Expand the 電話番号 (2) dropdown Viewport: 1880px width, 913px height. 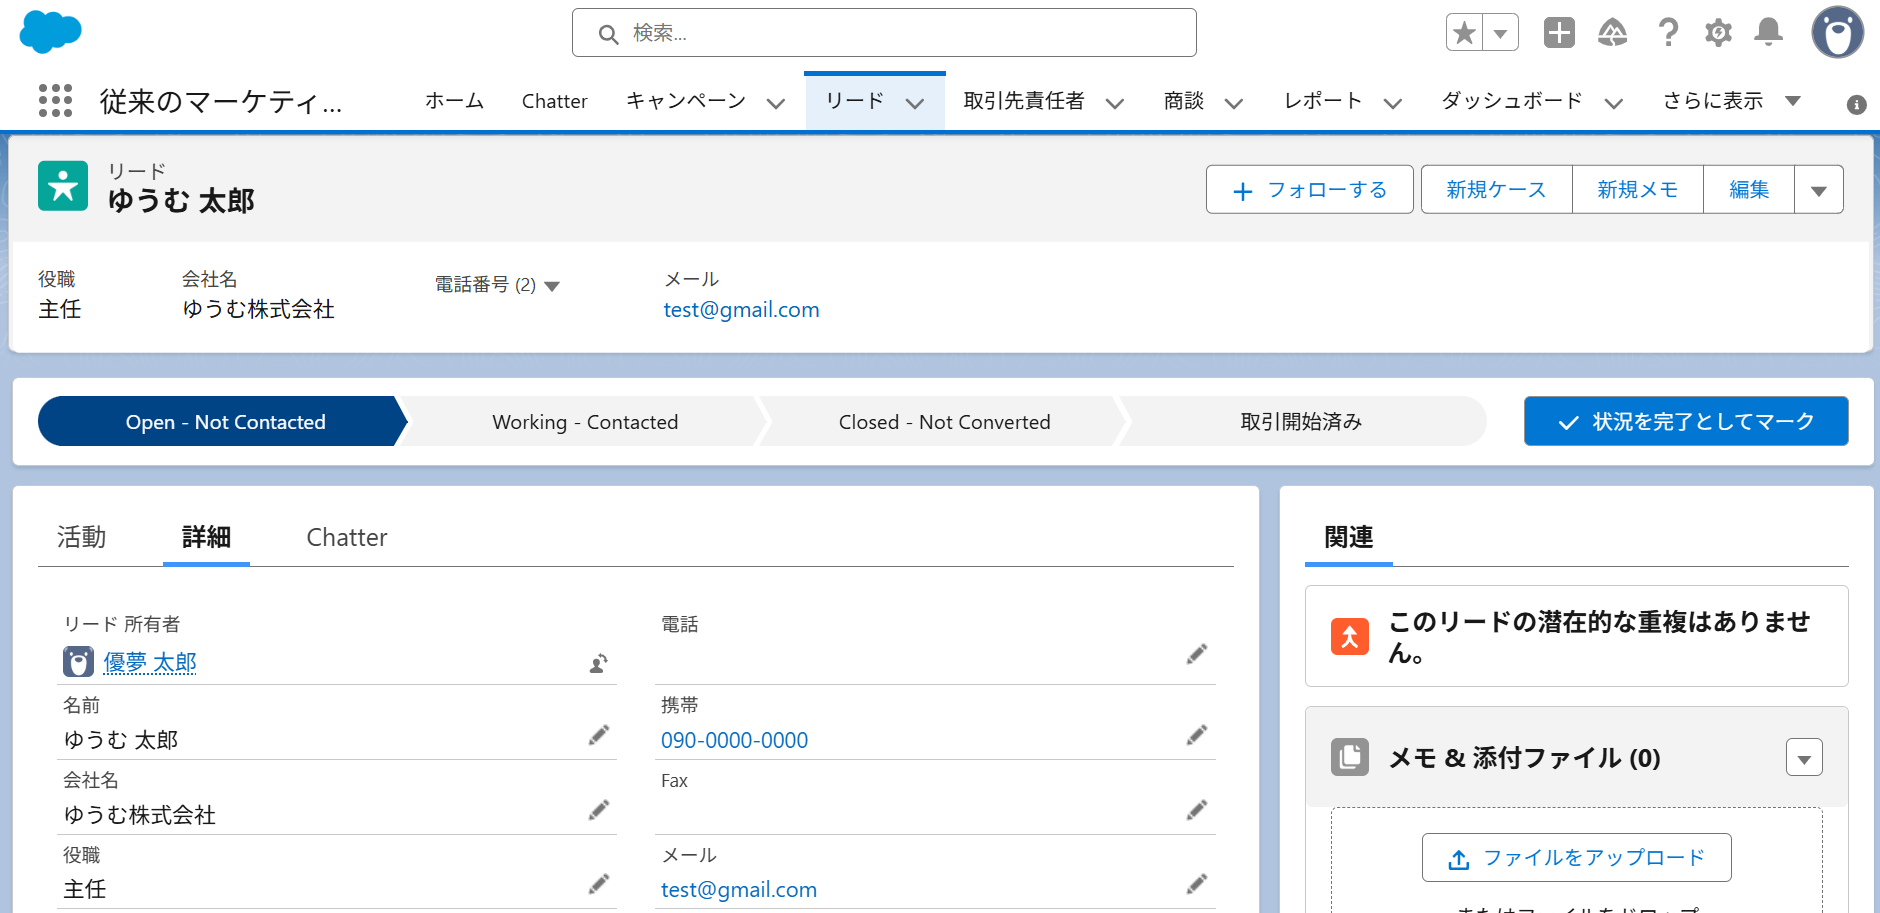(x=551, y=286)
